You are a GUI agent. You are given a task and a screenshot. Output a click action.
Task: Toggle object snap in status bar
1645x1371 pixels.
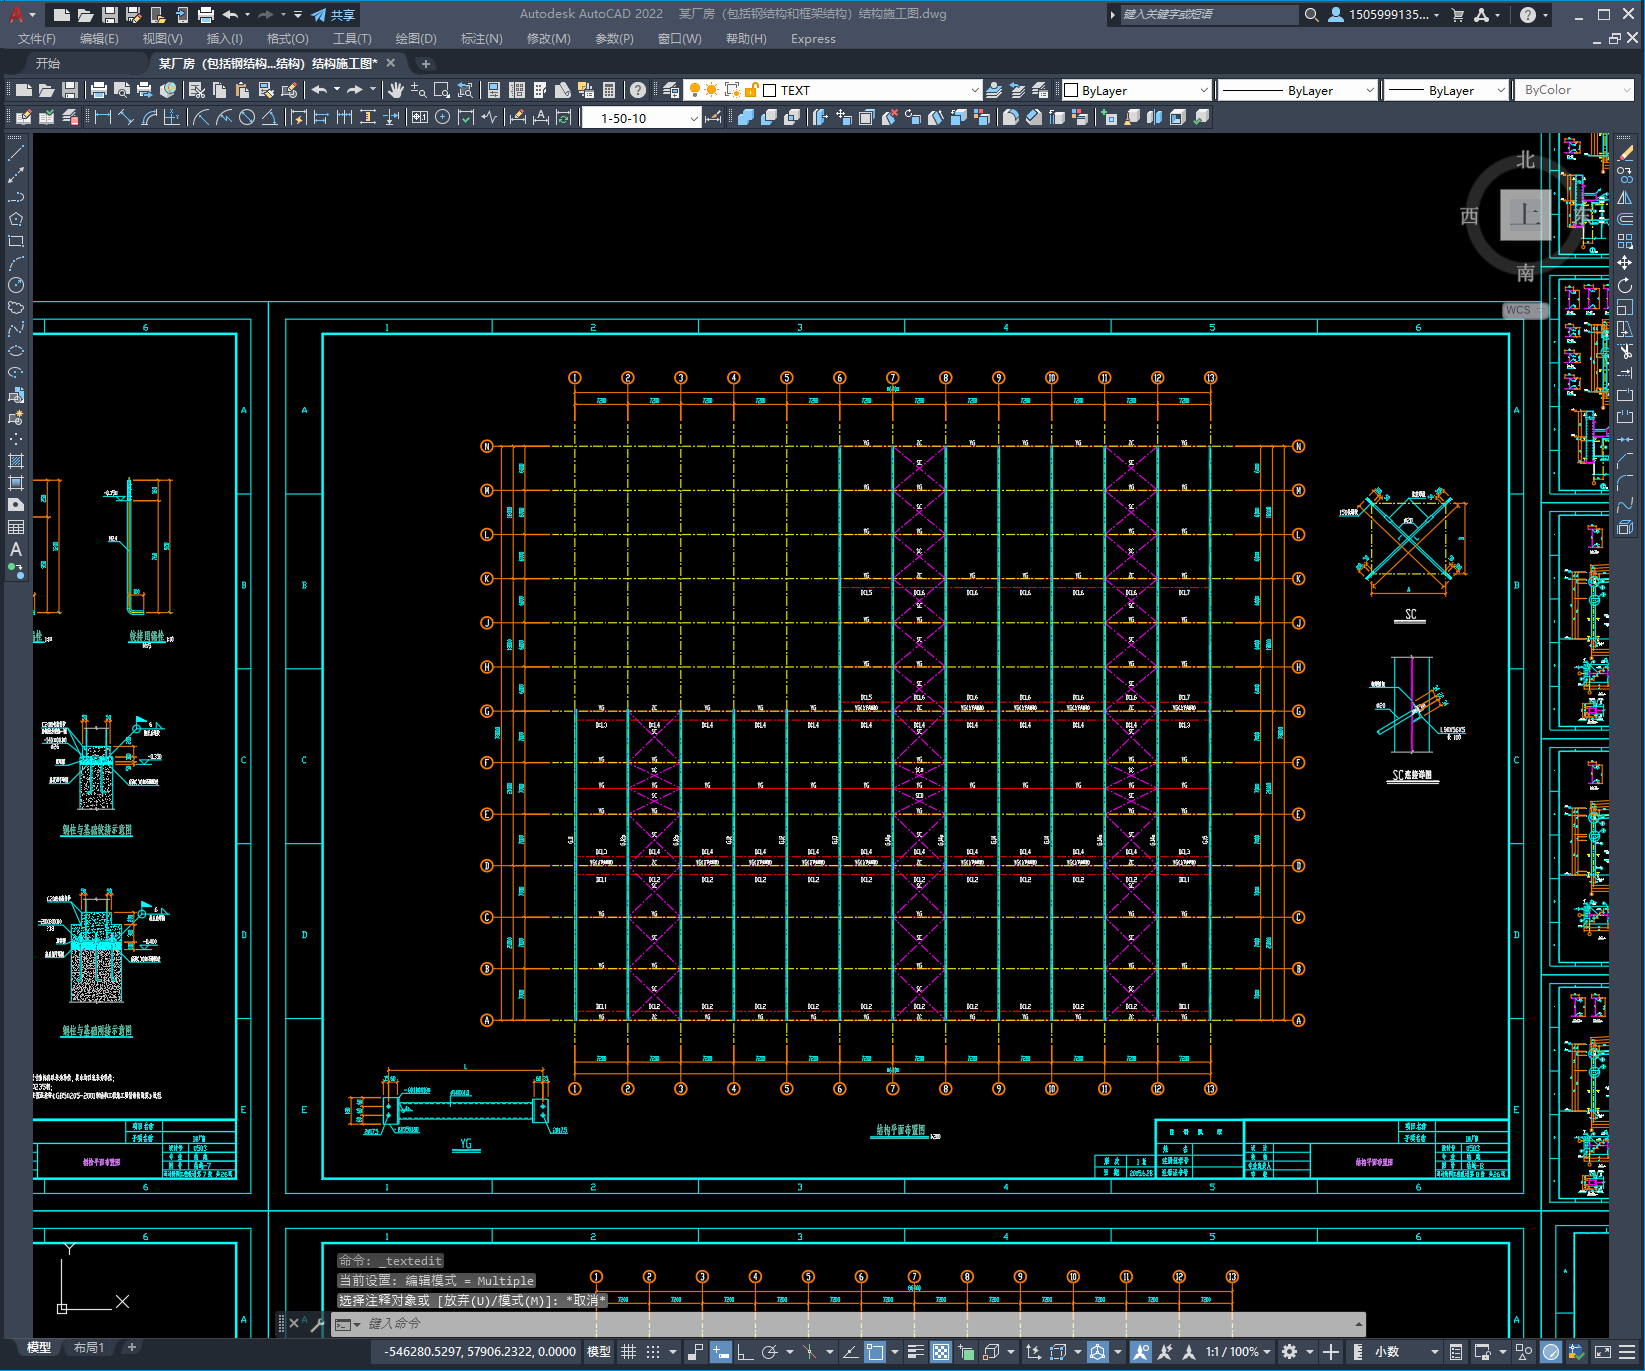coord(875,1351)
